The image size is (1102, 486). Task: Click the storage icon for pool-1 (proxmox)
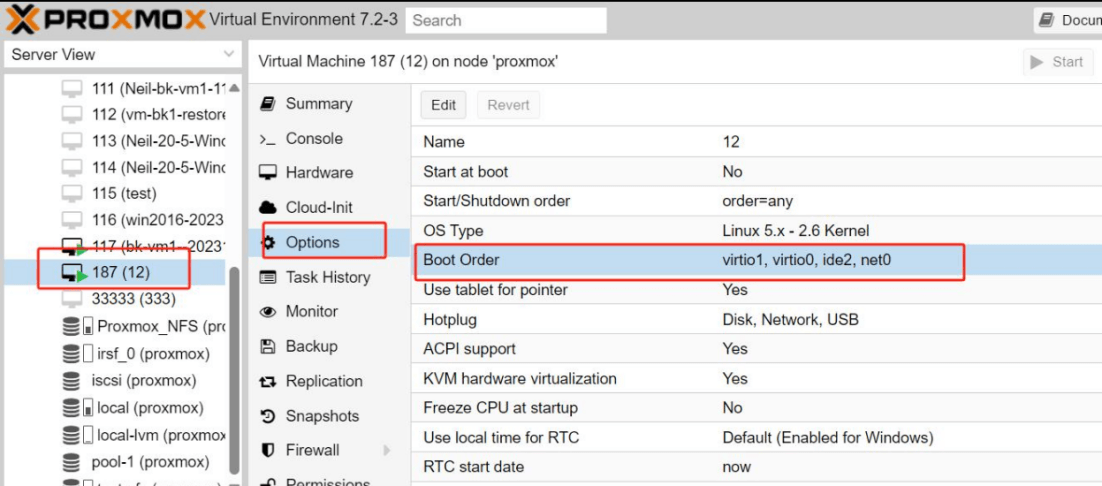(x=71, y=463)
